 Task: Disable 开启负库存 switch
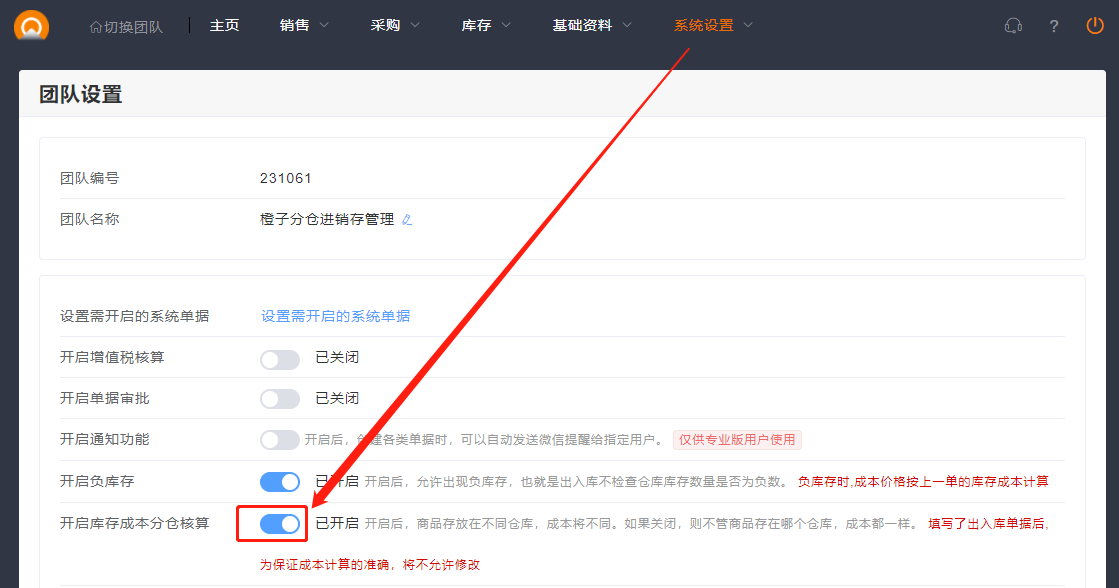coord(280,482)
